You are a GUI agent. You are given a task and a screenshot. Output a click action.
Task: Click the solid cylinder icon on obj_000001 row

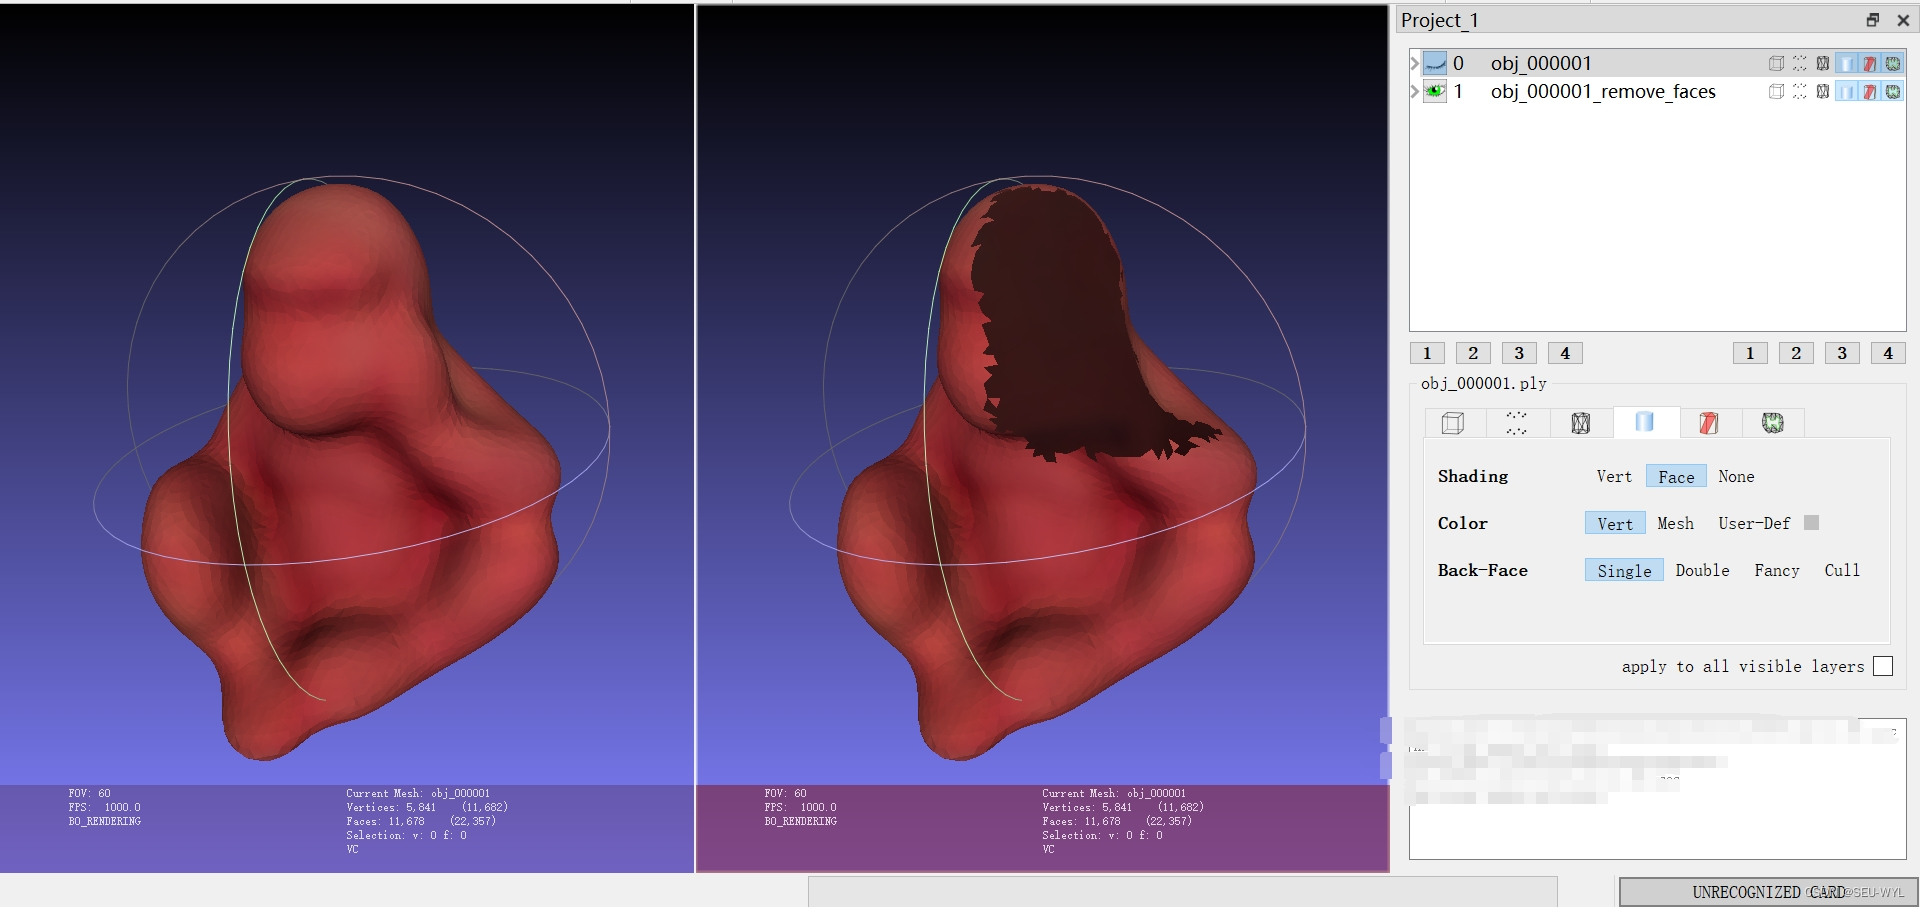click(x=1847, y=63)
